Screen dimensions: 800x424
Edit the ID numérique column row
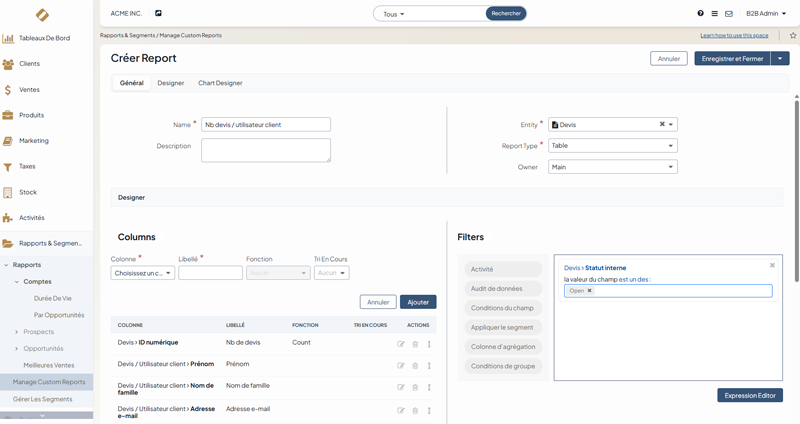point(401,344)
